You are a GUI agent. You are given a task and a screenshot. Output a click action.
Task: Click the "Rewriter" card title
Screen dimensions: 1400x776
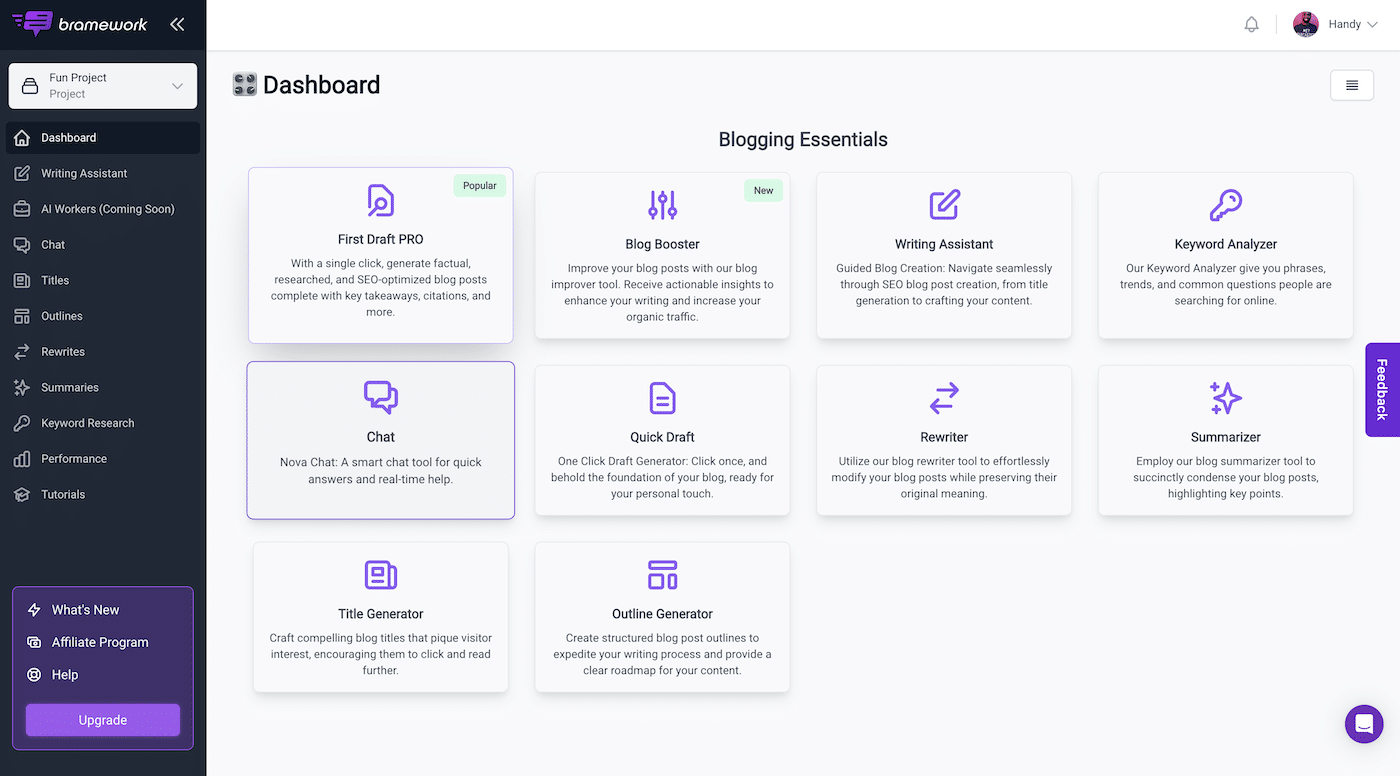tap(944, 437)
